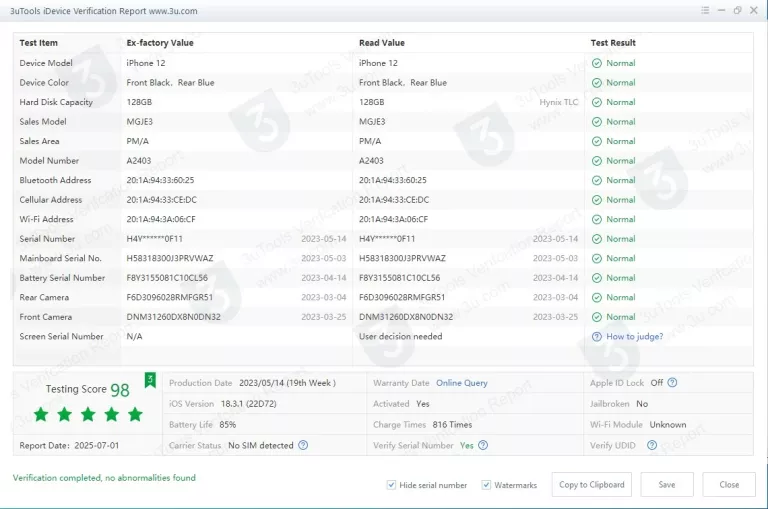Click User decision needed text
This screenshot has height=509, width=768.
pyautogui.click(x=401, y=337)
